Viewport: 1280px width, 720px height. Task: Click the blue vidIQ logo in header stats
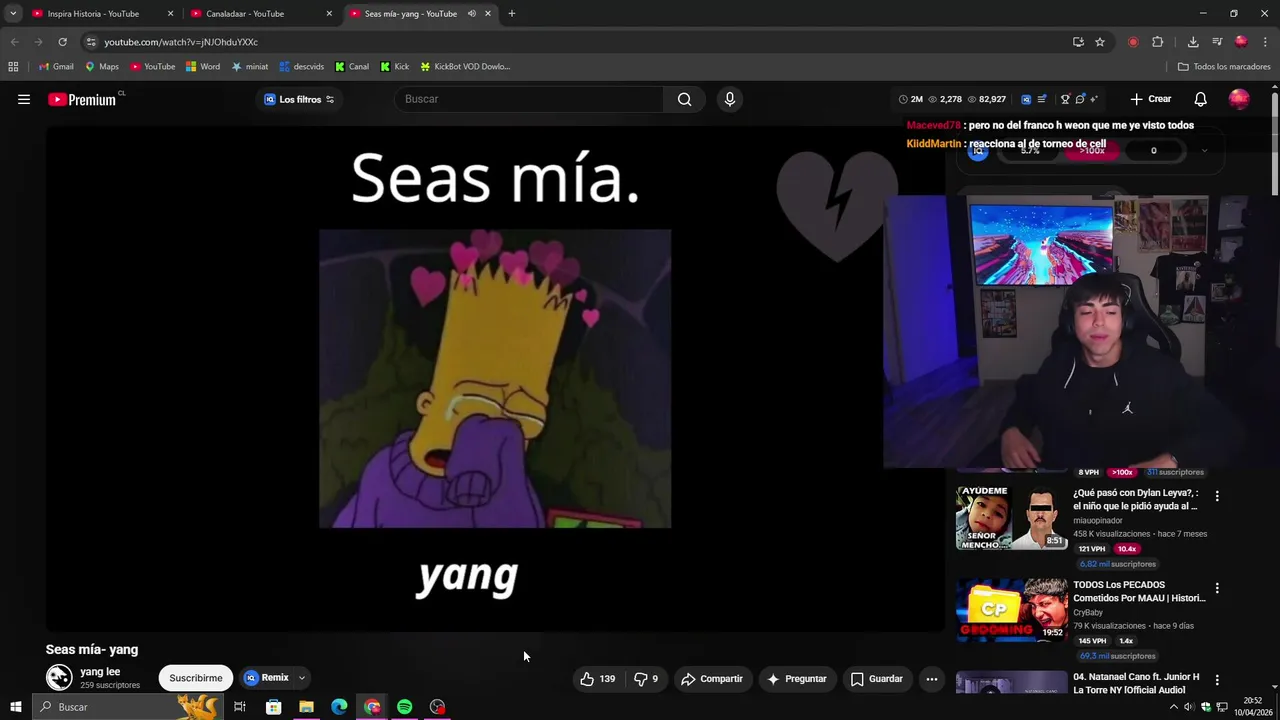tap(1026, 99)
